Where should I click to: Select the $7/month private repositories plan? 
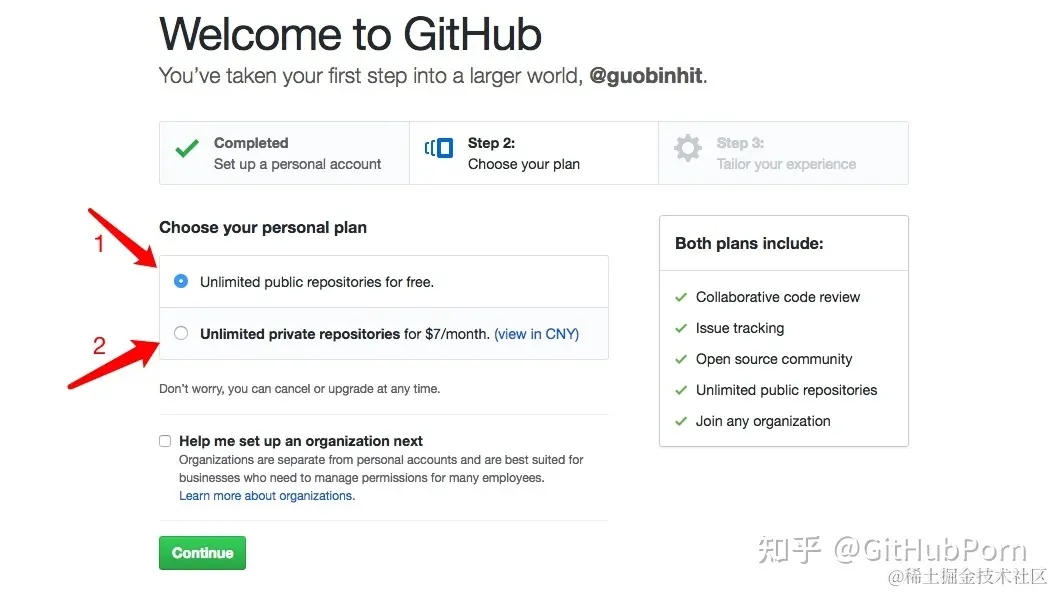181,334
